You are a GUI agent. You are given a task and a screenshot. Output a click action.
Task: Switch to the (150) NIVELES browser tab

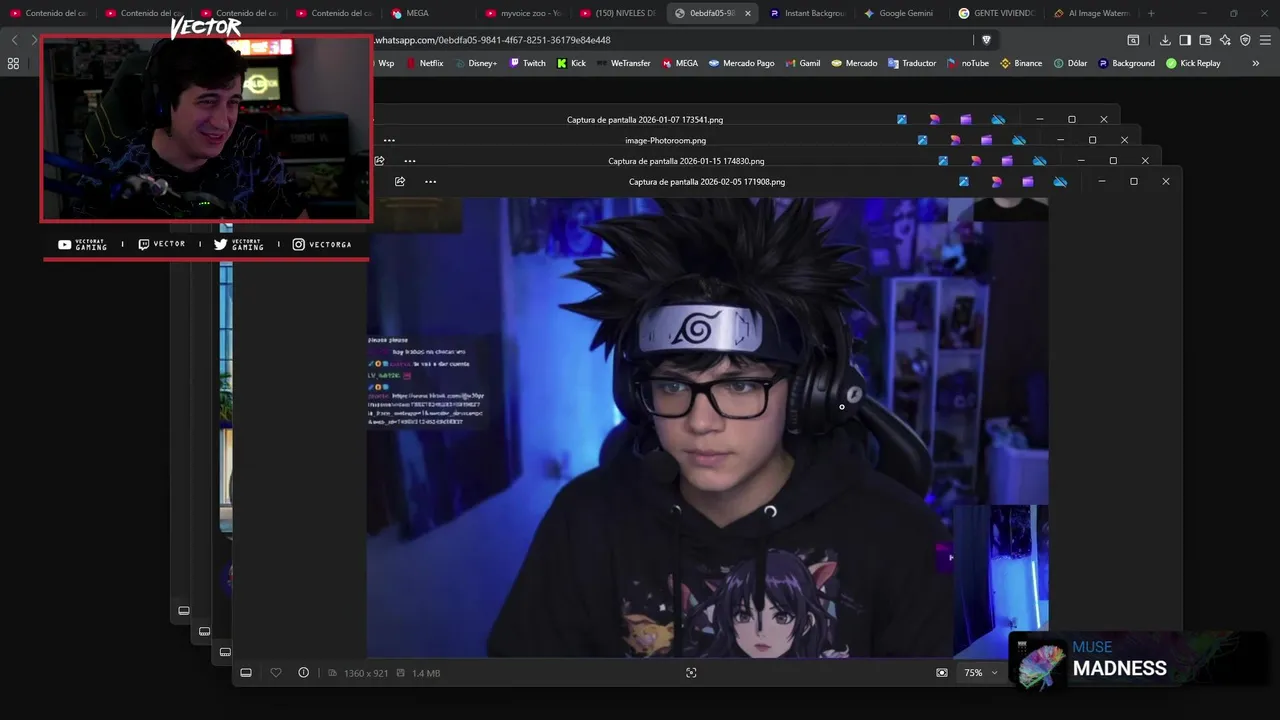tap(618, 13)
